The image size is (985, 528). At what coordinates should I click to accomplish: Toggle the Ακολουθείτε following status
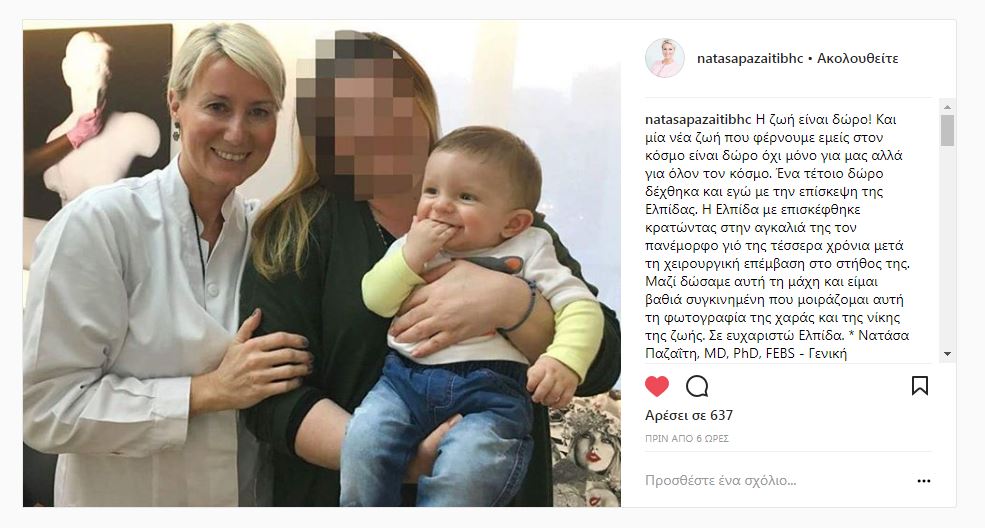[857, 58]
